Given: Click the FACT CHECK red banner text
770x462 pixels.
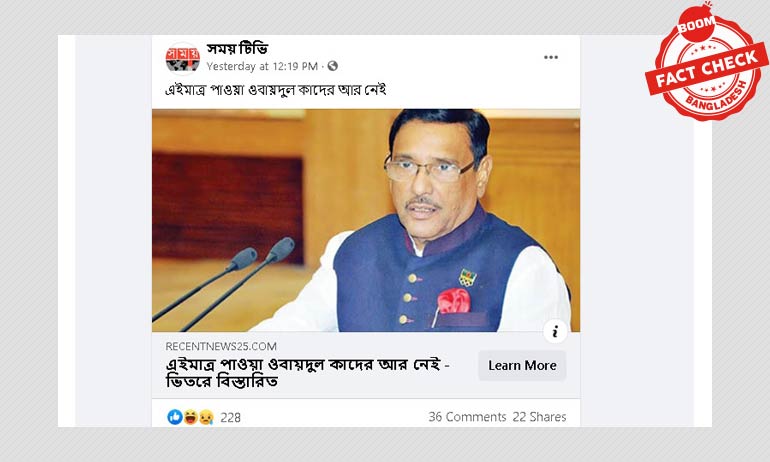Looking at the screenshot, I should 706,70.
